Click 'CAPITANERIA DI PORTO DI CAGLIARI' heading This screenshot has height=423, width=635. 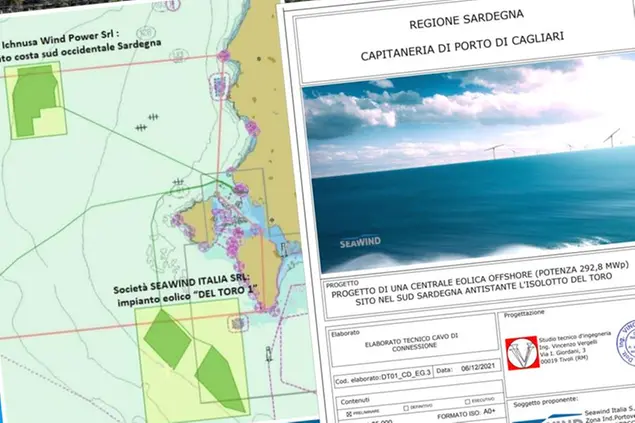pyautogui.click(x=462, y=46)
